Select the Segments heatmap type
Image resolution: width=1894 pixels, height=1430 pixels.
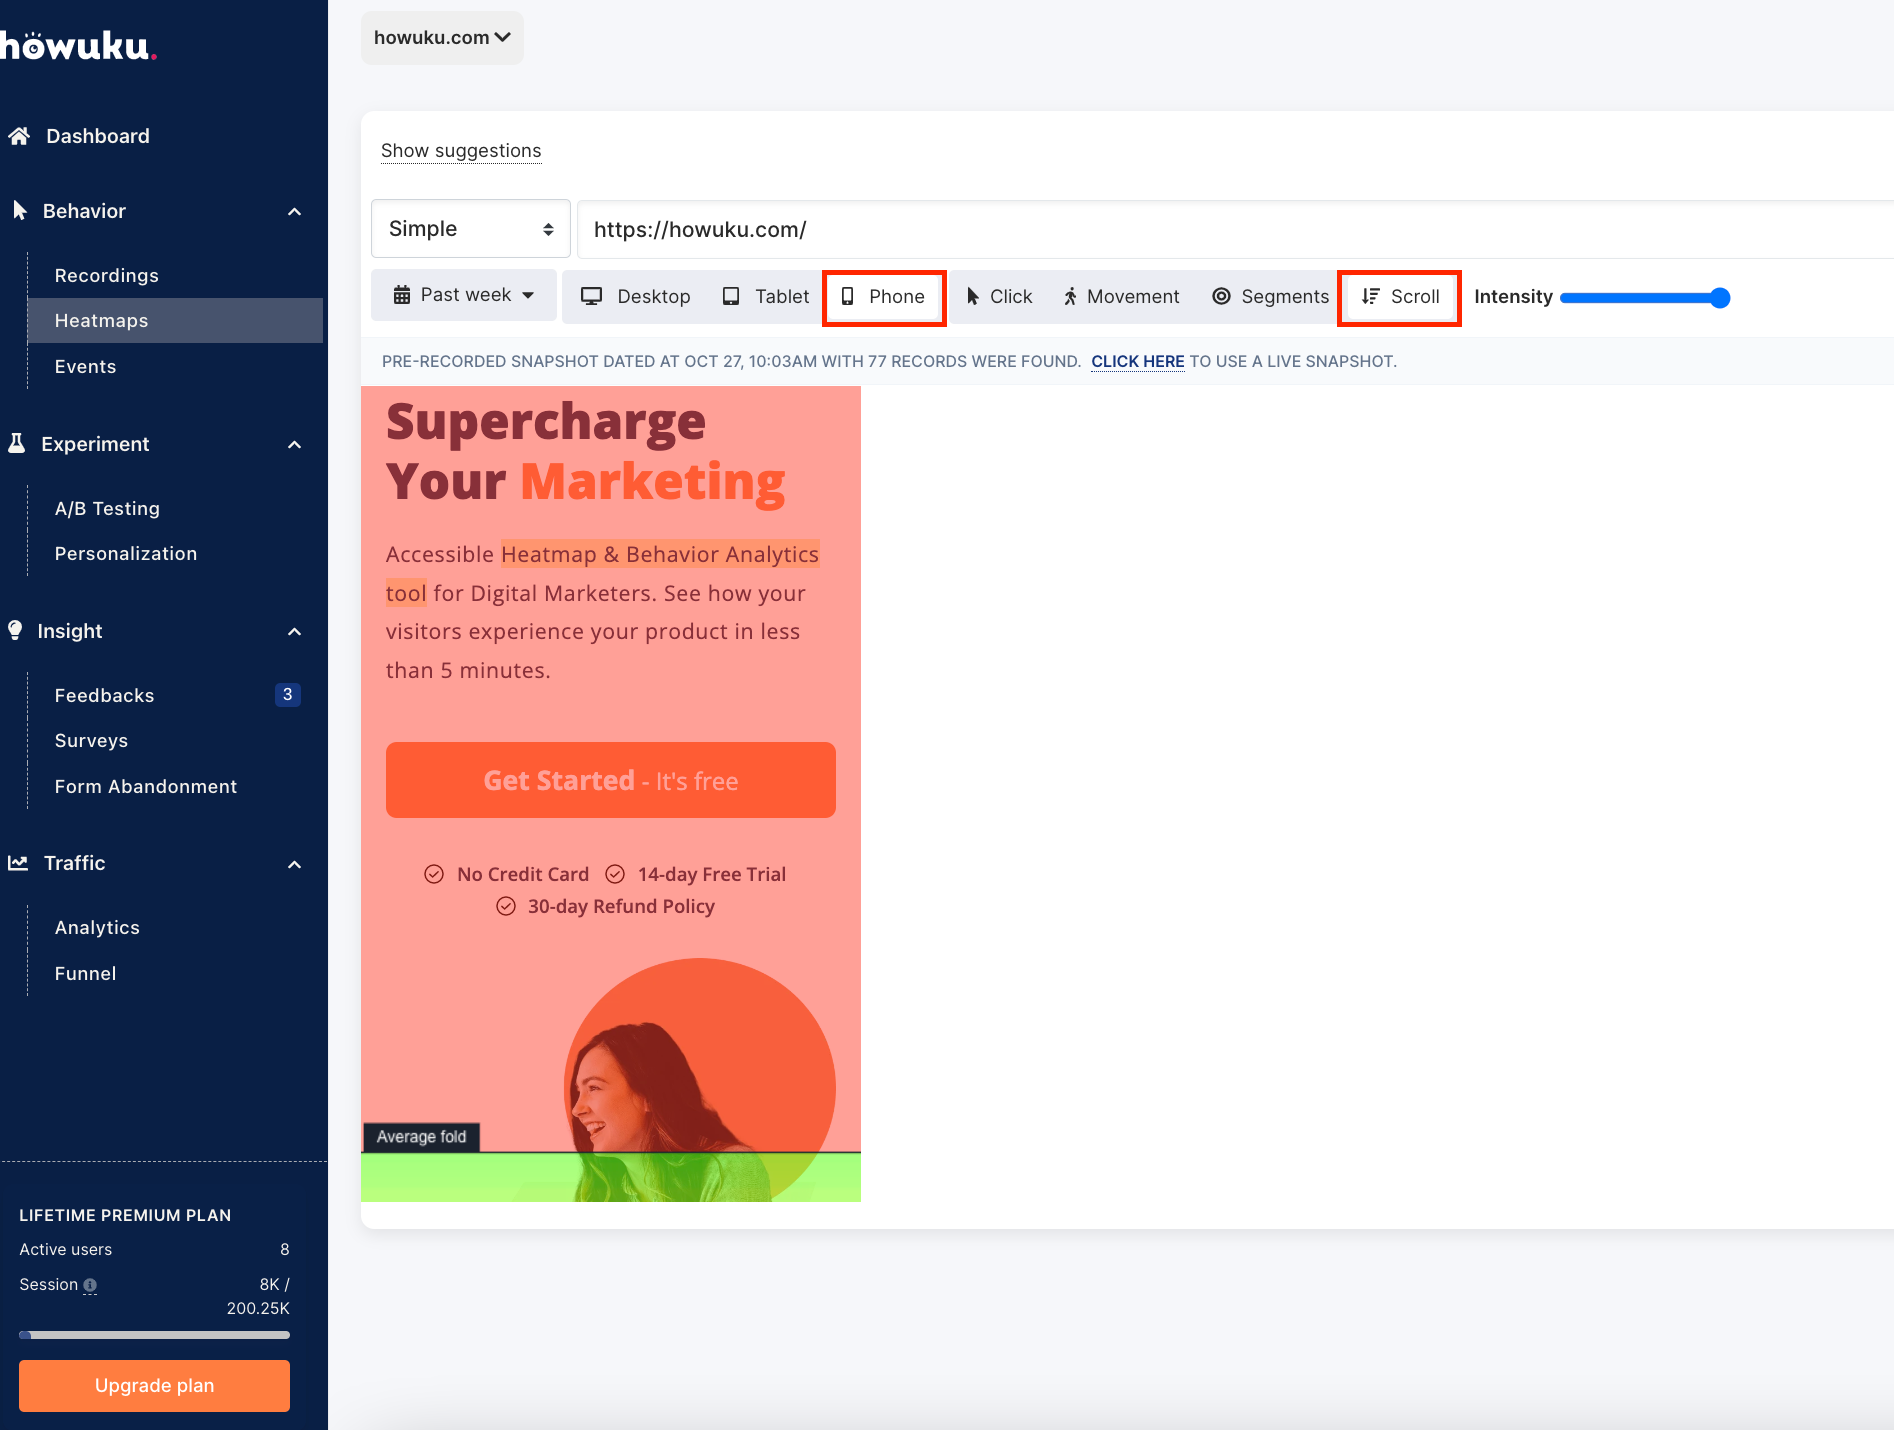tap(1270, 297)
